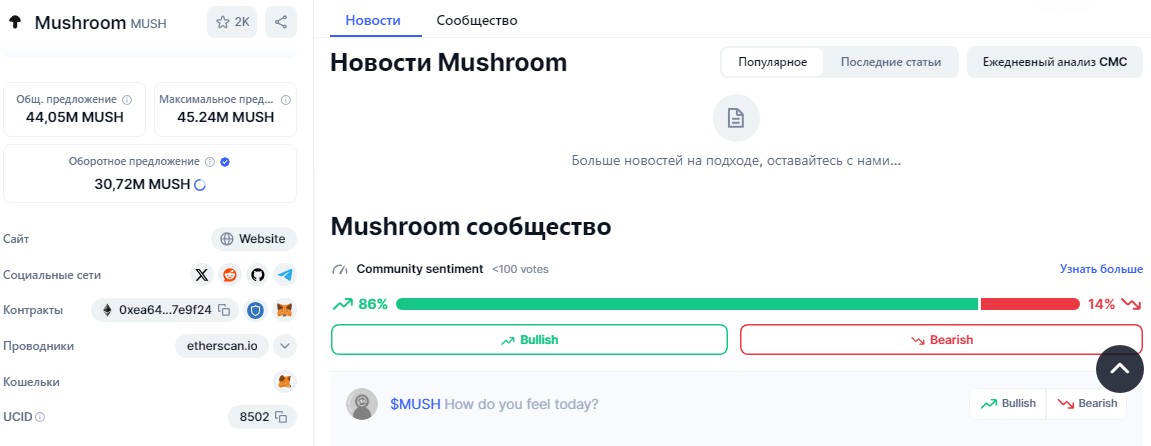Expand the etherscan.io explorers dropdown chevron
The height and width of the screenshot is (446, 1151).
click(x=286, y=346)
